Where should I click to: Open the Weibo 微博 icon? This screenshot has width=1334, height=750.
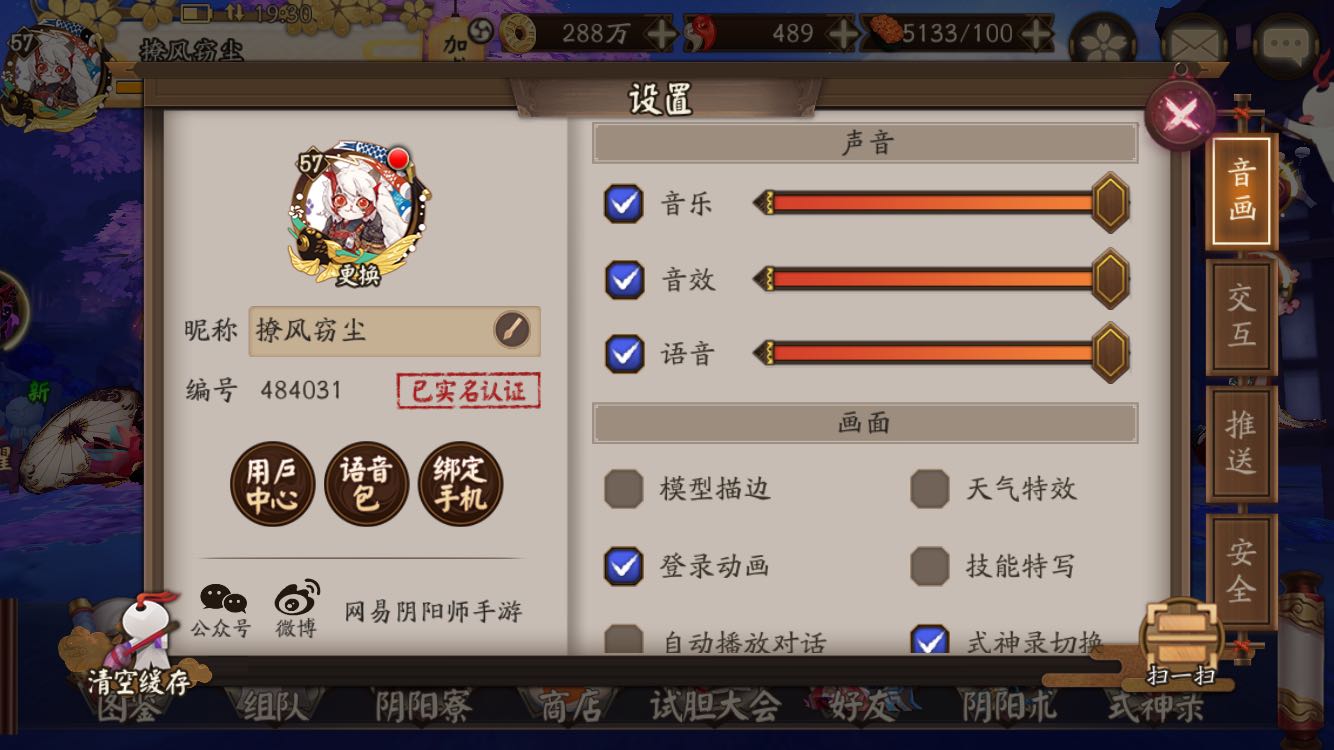point(296,611)
